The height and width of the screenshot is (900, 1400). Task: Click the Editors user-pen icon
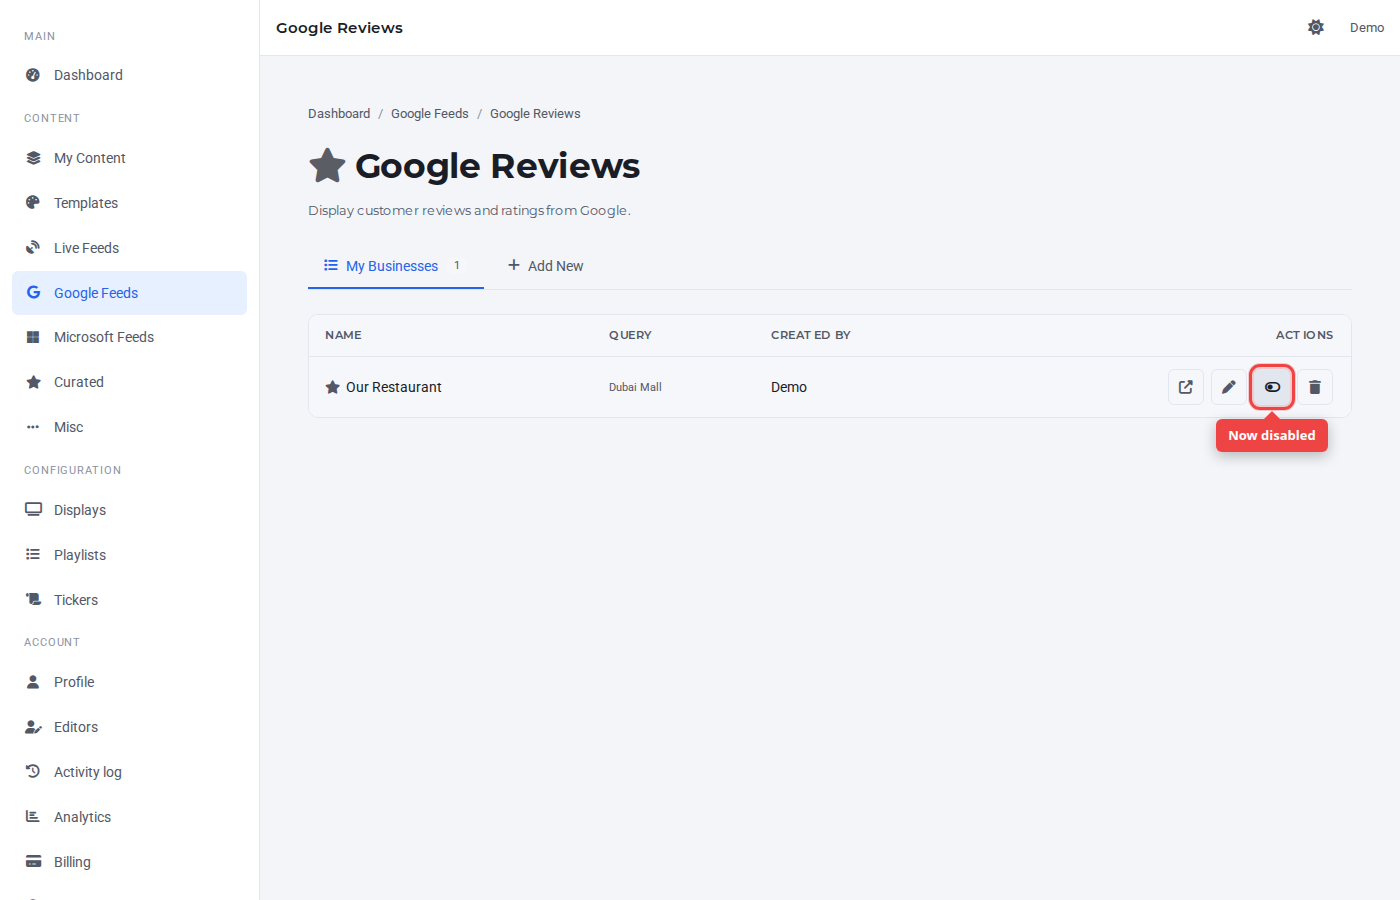click(33, 727)
